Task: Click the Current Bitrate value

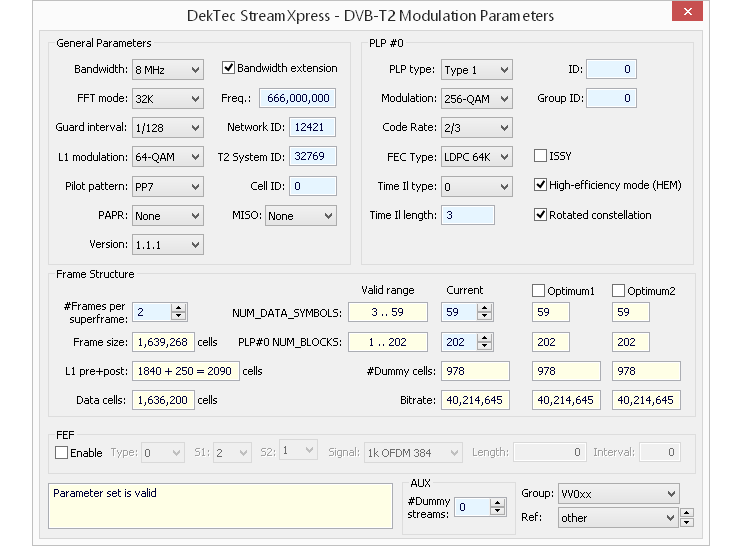Action: (475, 400)
